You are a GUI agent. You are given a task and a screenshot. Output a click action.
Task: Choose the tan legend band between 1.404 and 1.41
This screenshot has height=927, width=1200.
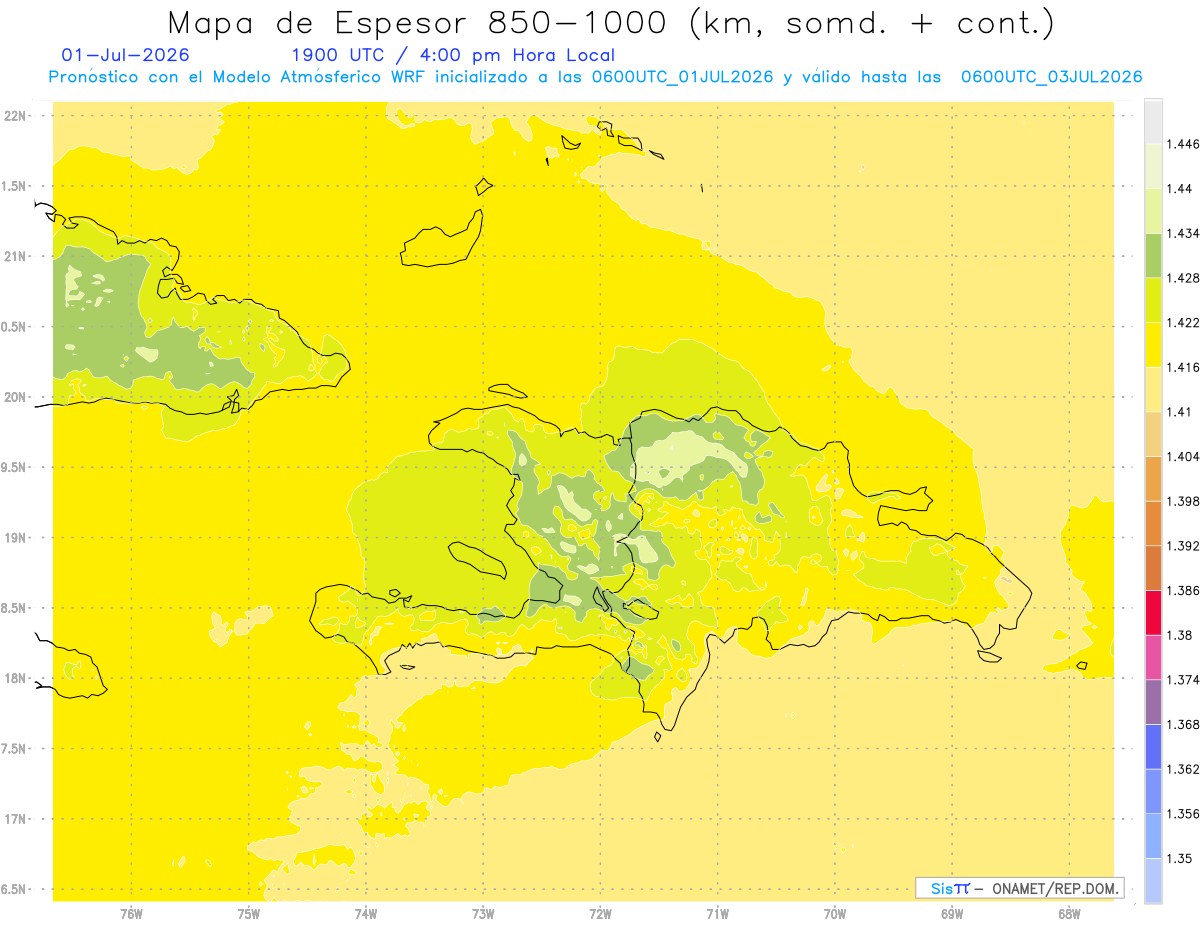(1153, 433)
